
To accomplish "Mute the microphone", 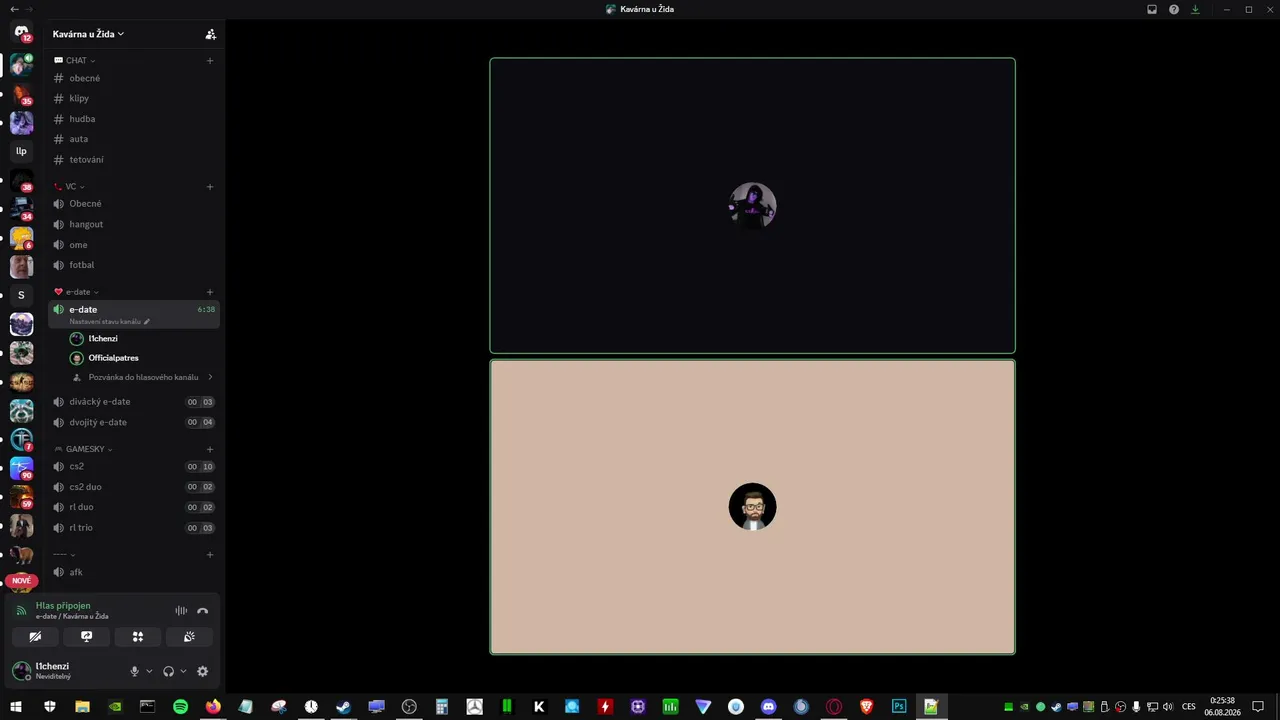I will 134,672.
